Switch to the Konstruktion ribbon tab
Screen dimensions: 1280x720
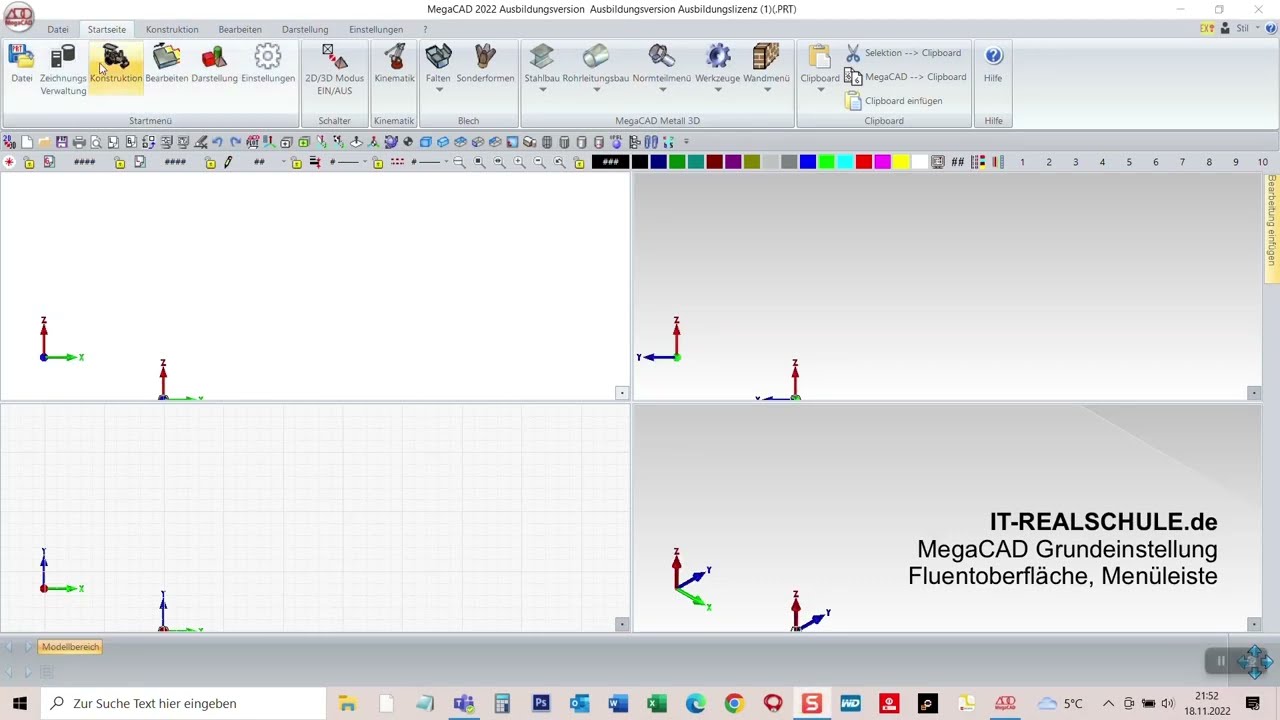click(x=172, y=29)
